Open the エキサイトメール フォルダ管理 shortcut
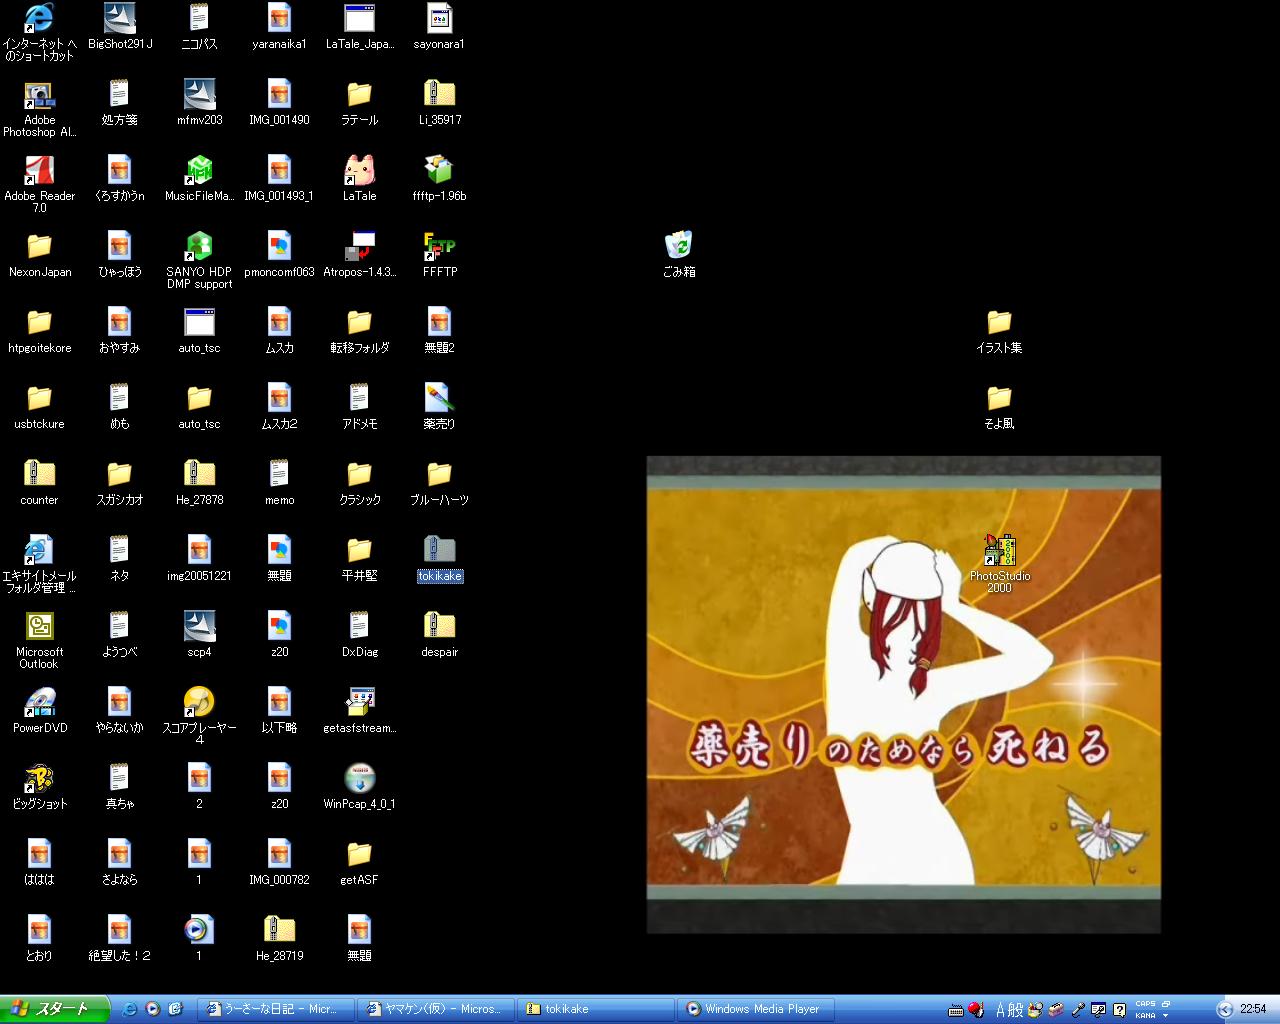The width and height of the screenshot is (1280, 1024). click(x=40, y=564)
